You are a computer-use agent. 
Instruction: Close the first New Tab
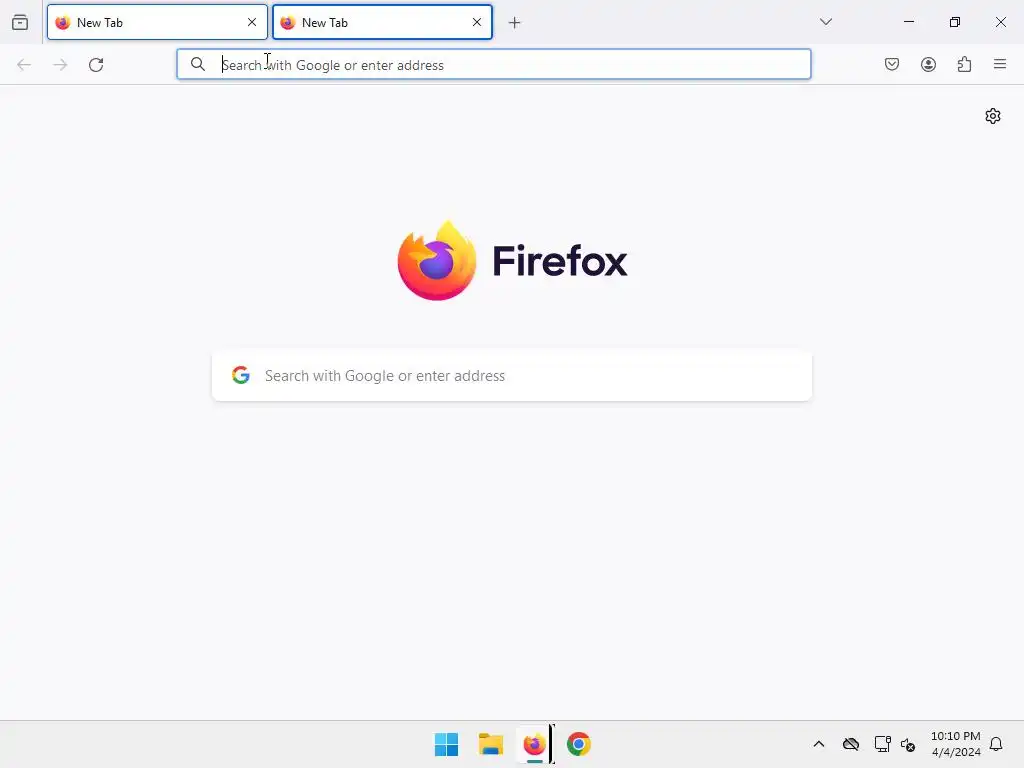click(252, 22)
